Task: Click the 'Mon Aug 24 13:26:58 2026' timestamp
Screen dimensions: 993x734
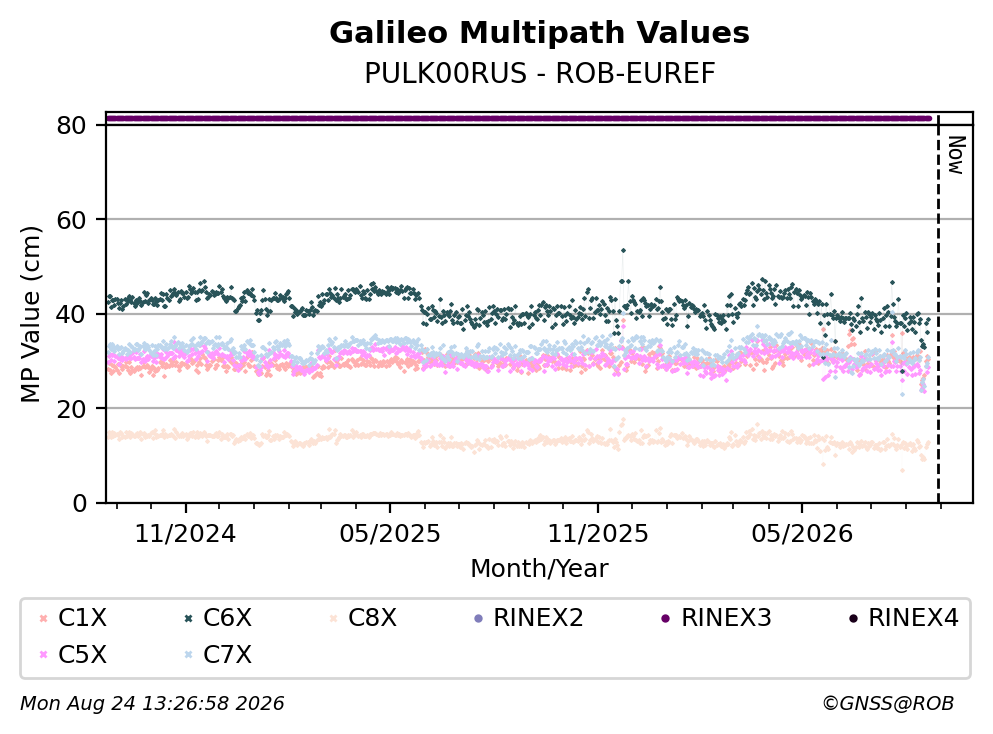Action: pos(152,704)
